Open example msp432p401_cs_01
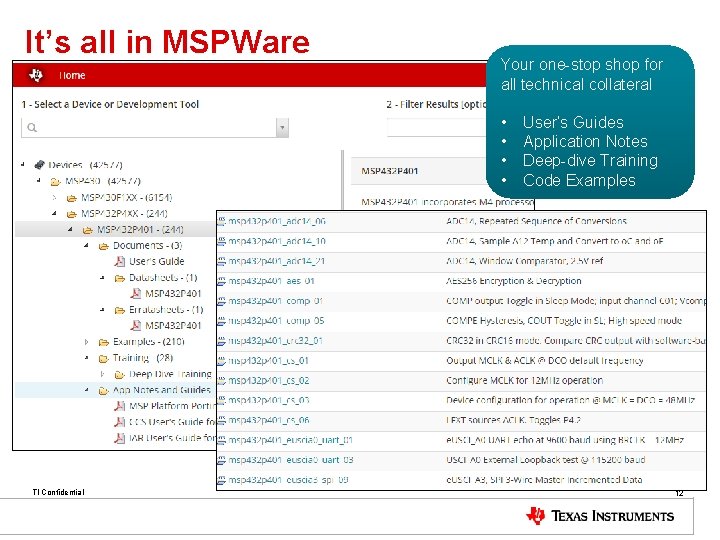 point(269,360)
